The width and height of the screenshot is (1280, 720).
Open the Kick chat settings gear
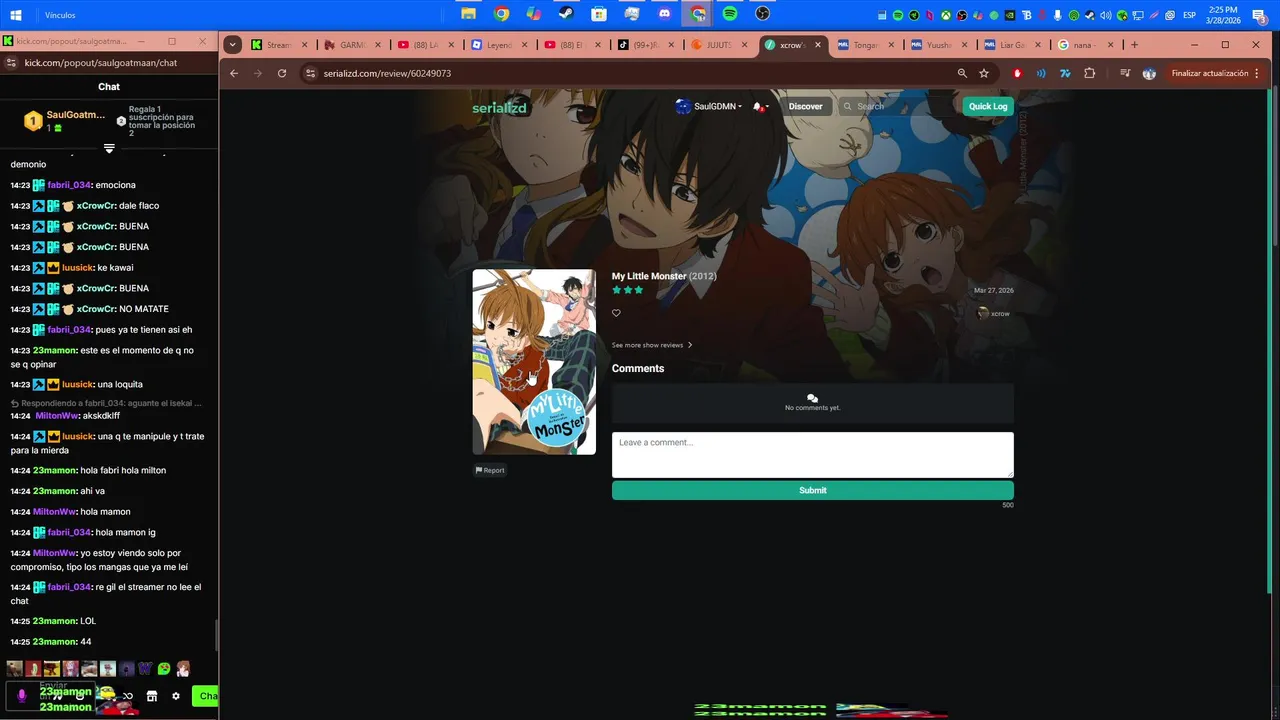pyautogui.click(x=176, y=696)
